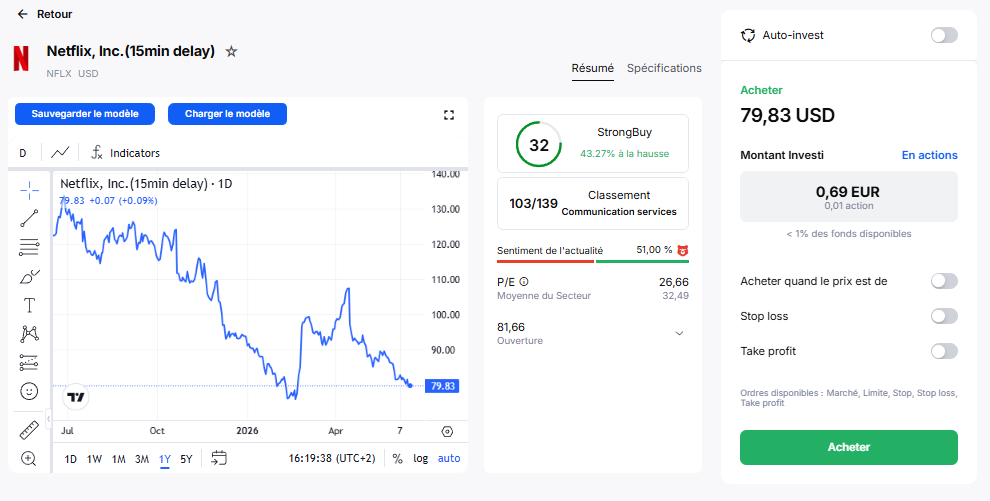Image resolution: width=990 pixels, height=501 pixels.
Task: Click the bear sentiment icon
Action: pos(683,250)
